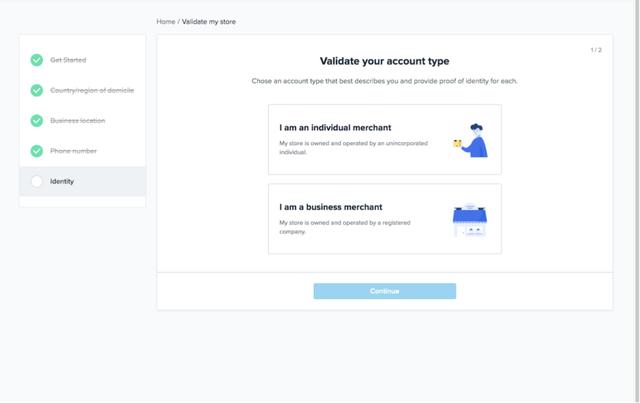Click the 'Validate your account type' heading
The width and height of the screenshot is (640, 403).
[384, 61]
